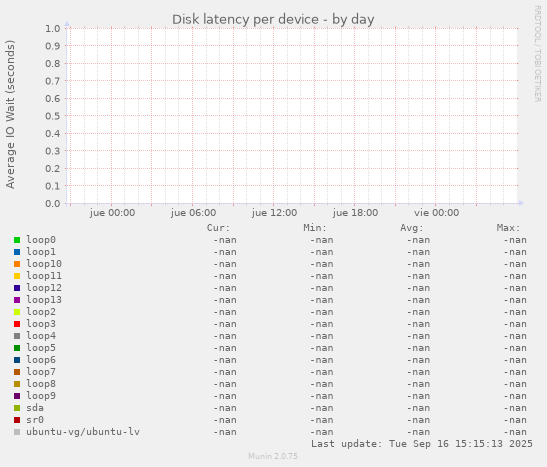Click the Avg: column header
Image resolution: width=547 pixels, height=467 pixels.
pos(412,228)
